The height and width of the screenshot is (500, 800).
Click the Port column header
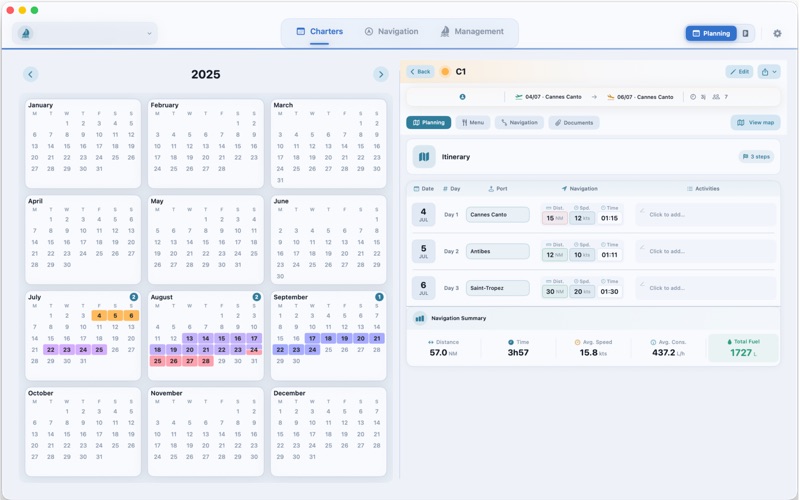click(498, 189)
